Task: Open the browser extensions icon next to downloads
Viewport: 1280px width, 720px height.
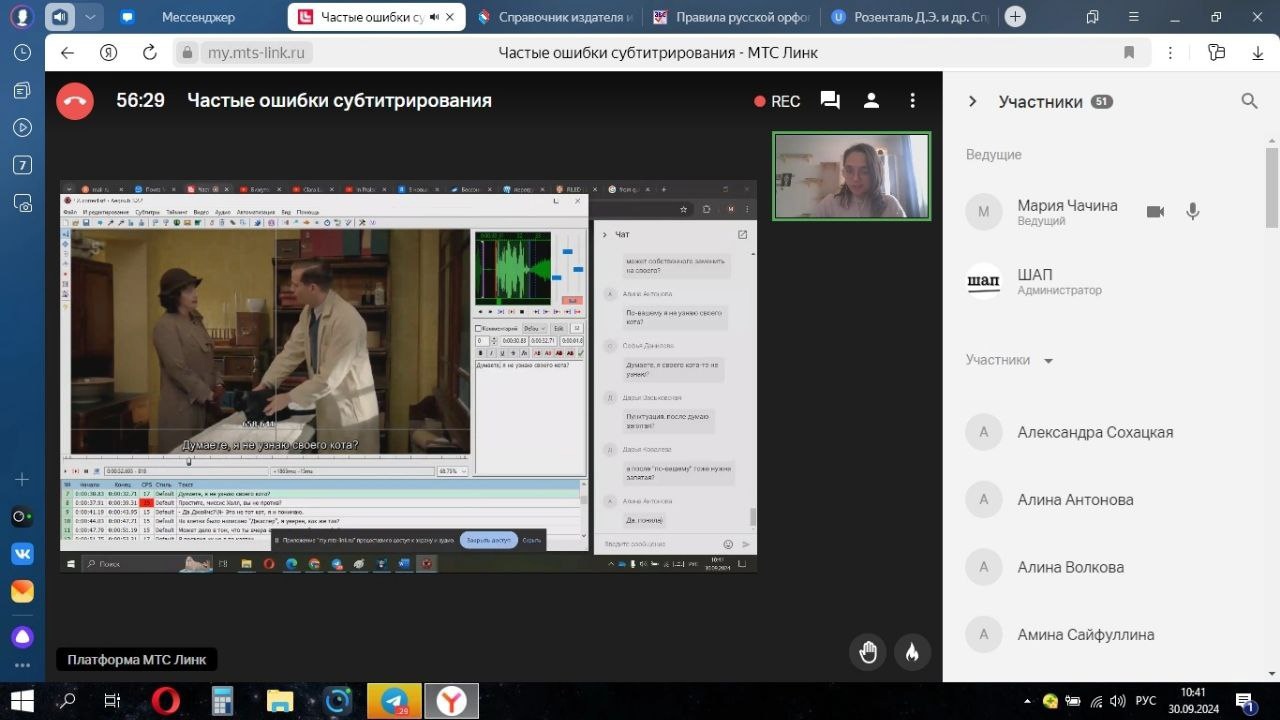Action: coord(1217,53)
